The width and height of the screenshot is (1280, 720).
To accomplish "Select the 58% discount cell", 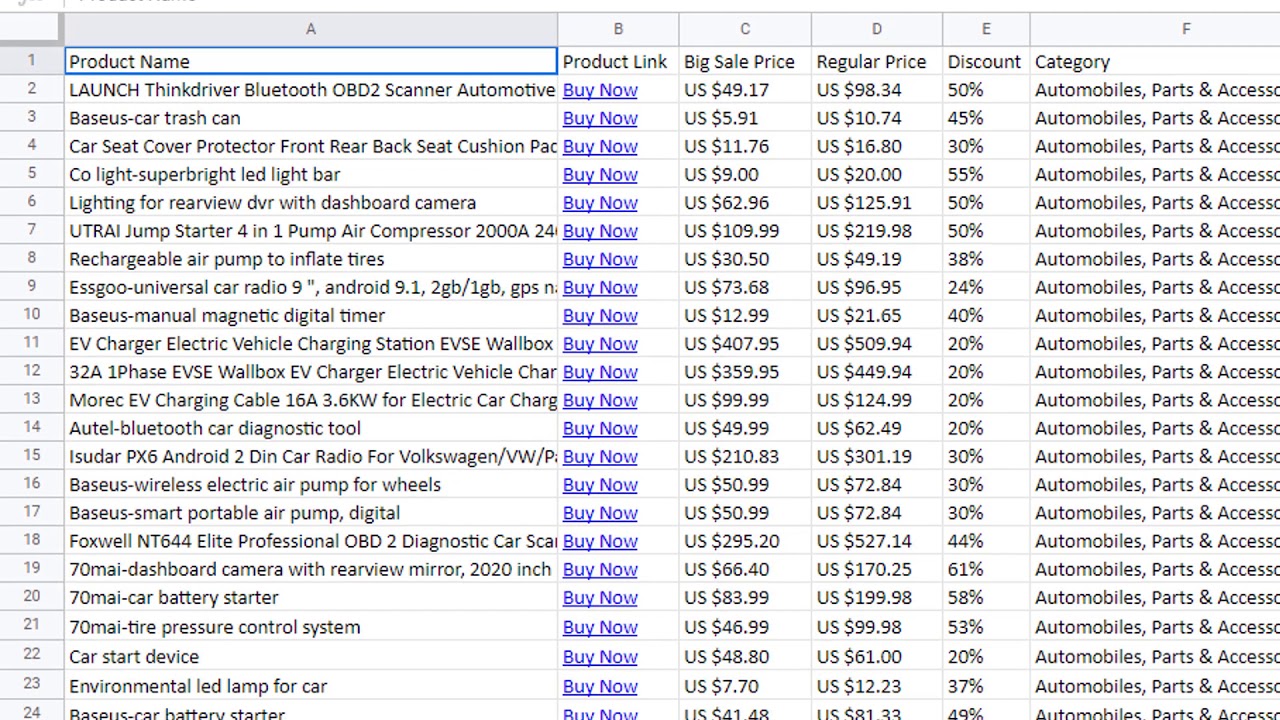I will pyautogui.click(x=986, y=597).
